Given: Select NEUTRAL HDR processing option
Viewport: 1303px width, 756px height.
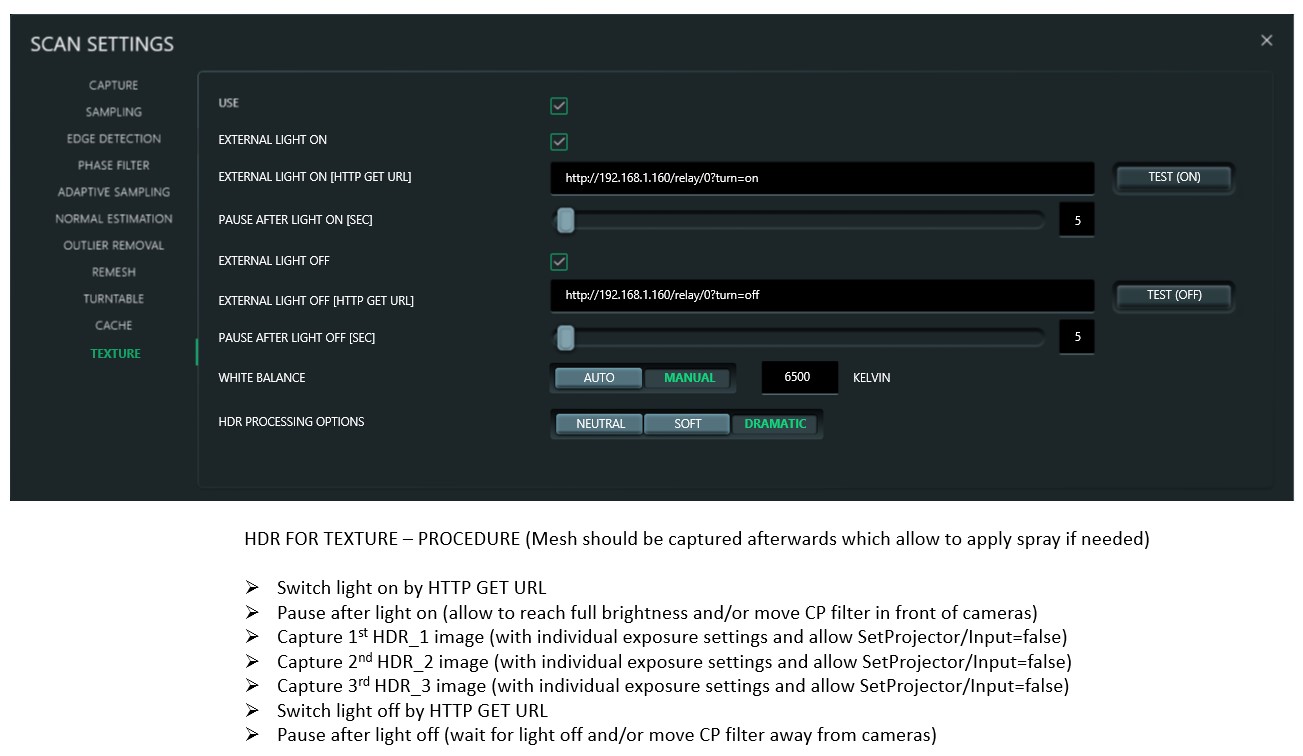Looking at the screenshot, I should coord(600,424).
